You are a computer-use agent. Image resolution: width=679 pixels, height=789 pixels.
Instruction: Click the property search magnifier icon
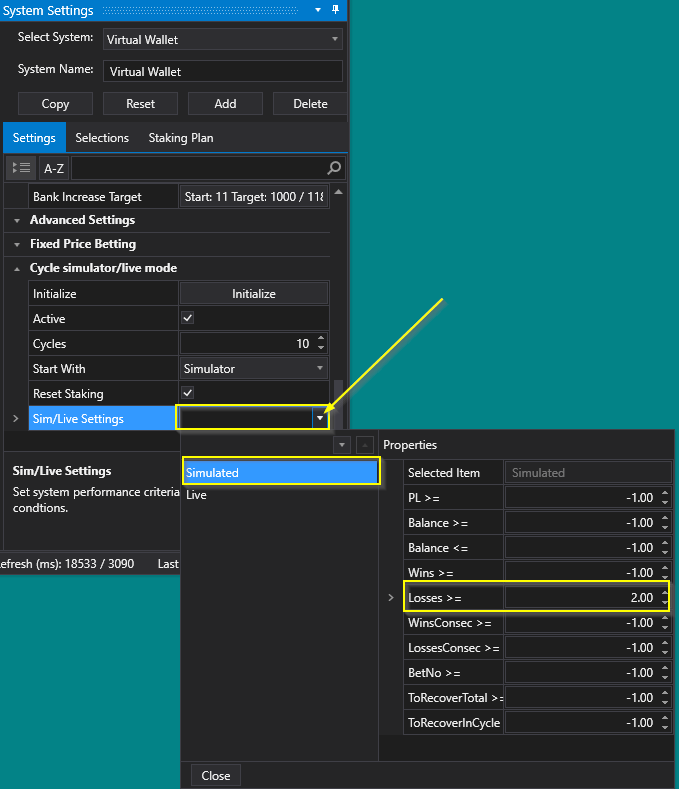pos(334,168)
